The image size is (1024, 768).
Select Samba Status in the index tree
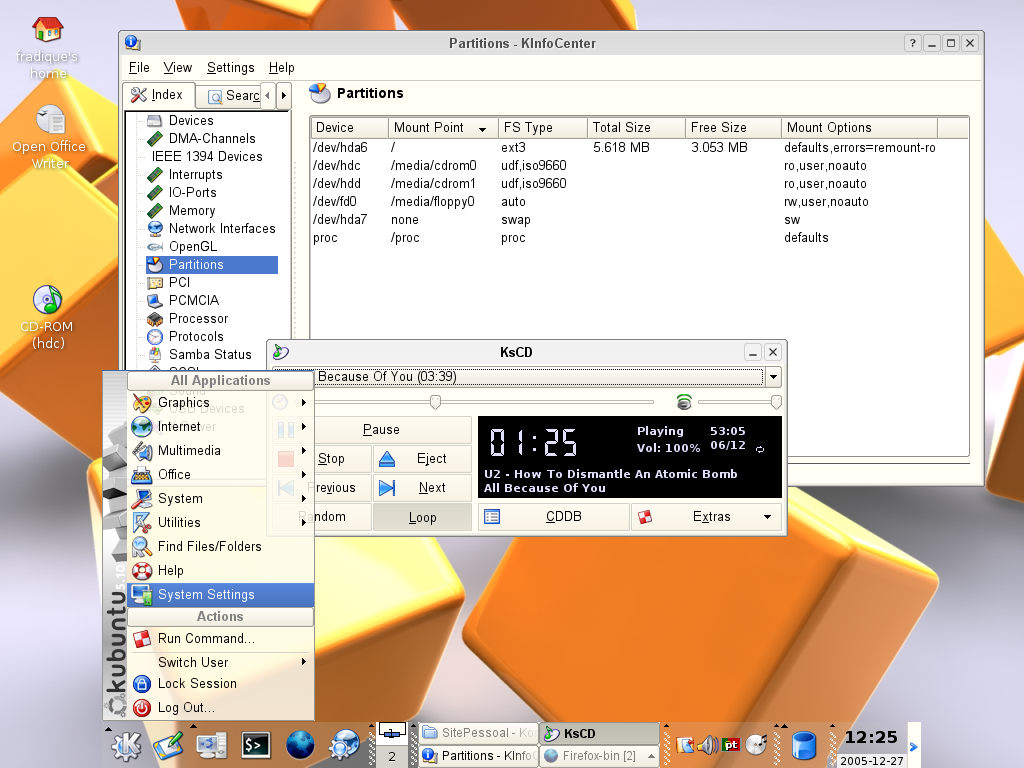coord(210,355)
